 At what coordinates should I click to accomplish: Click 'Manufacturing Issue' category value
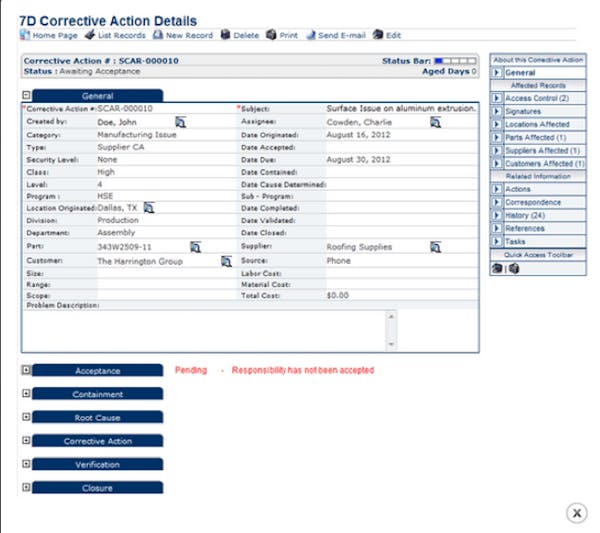tap(137, 135)
